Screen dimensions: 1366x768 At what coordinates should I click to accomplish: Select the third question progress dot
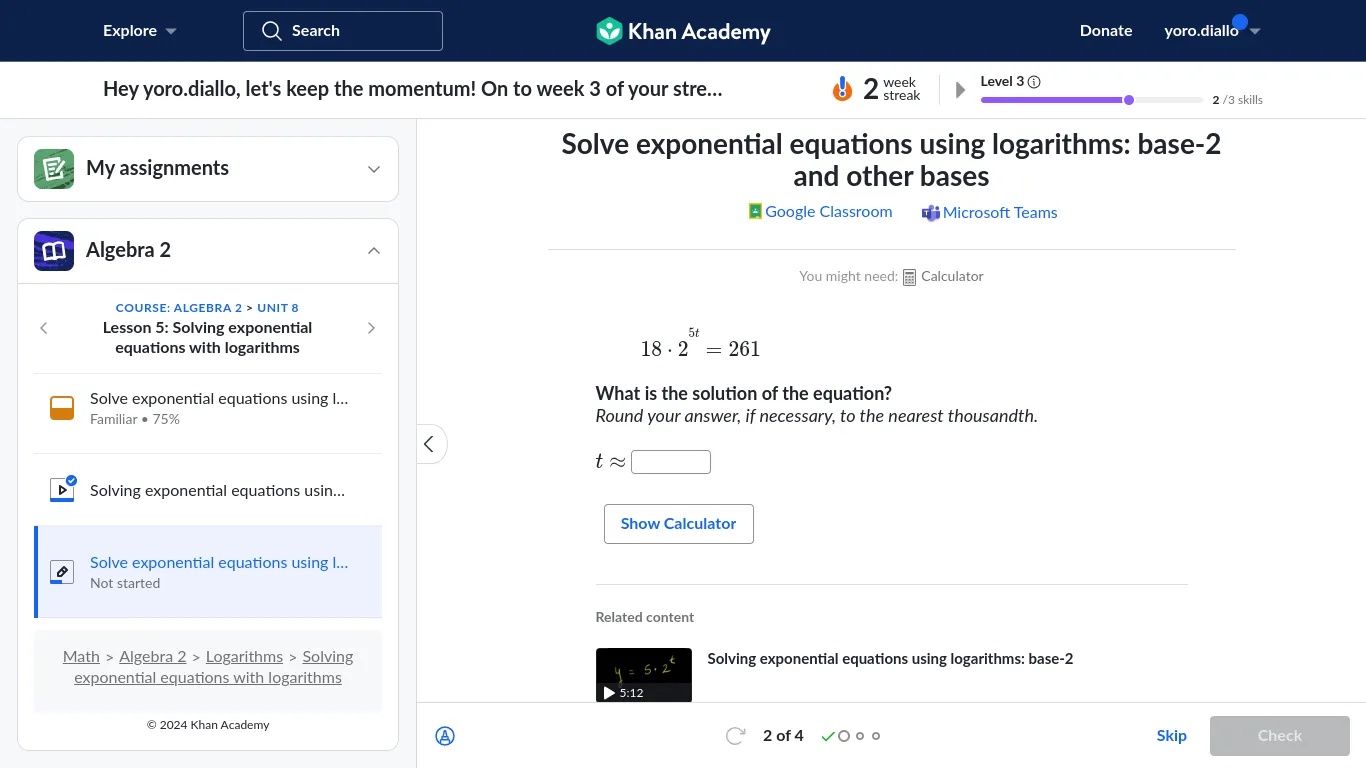pos(860,735)
